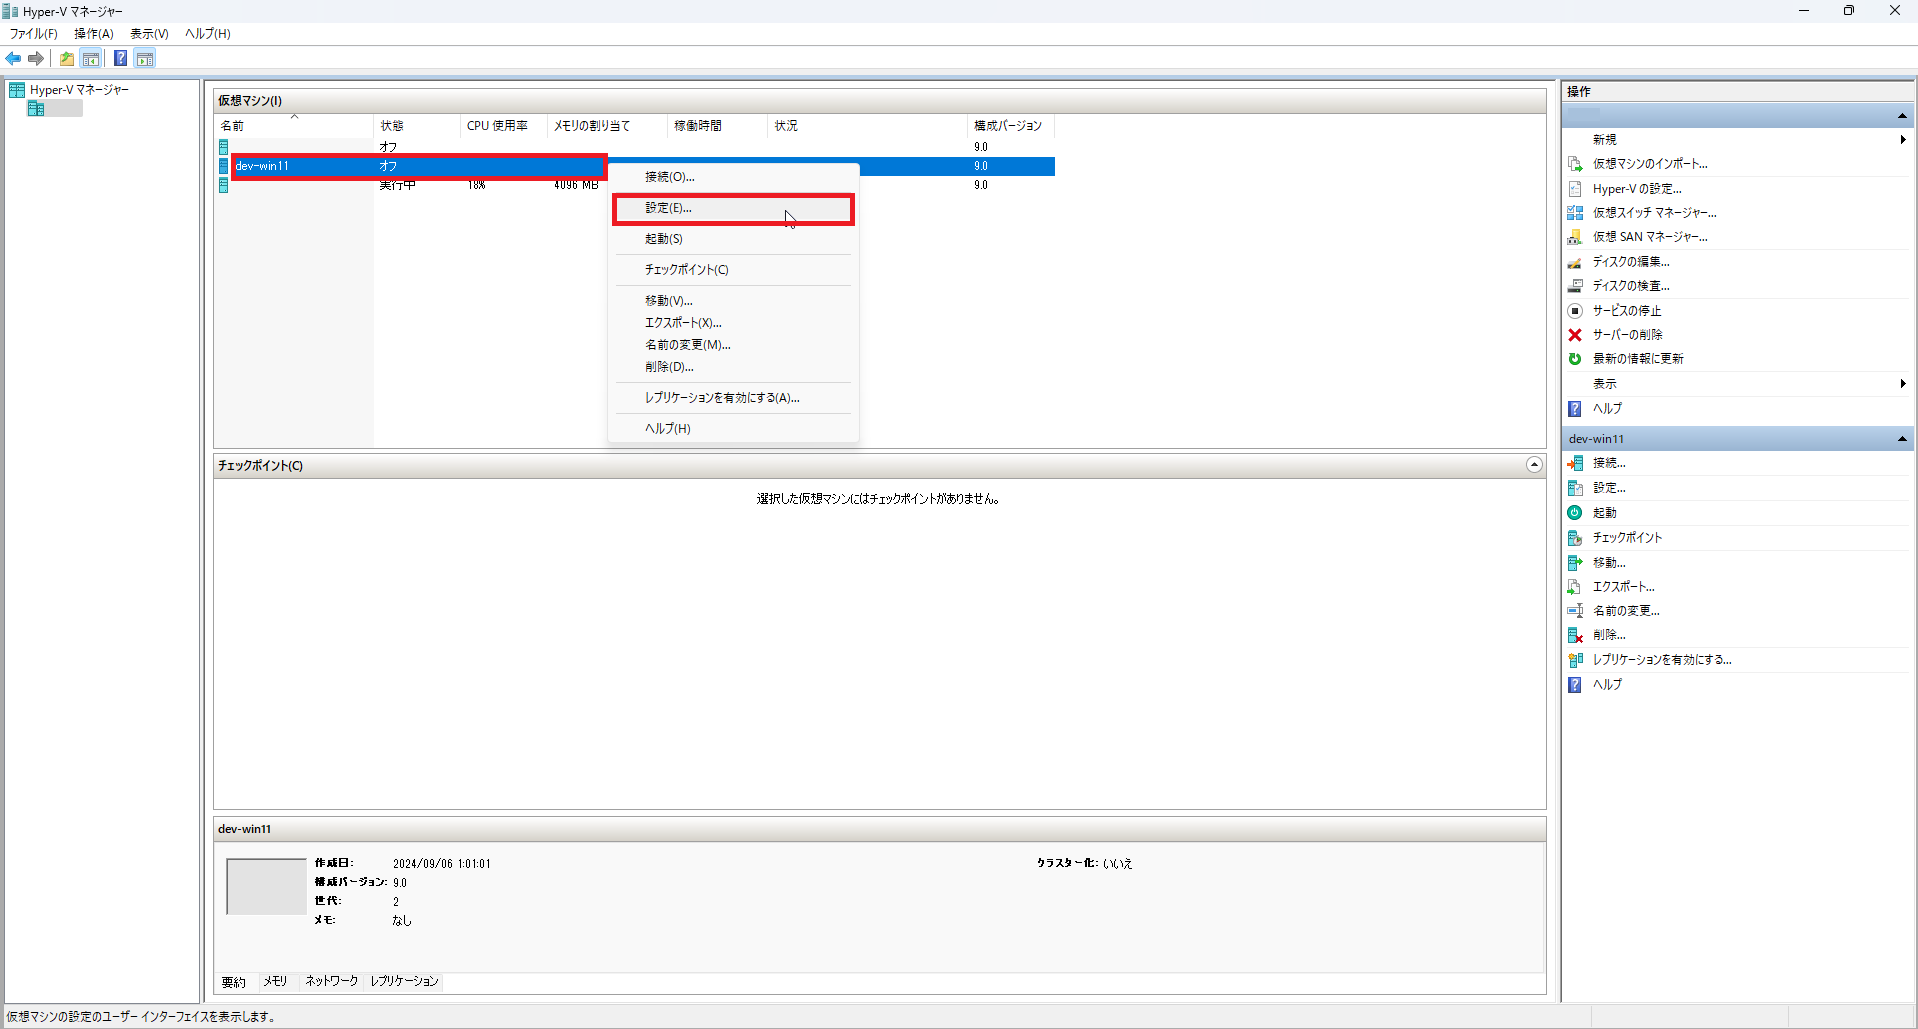Click the VM icon of dev-win11 row

224,166
